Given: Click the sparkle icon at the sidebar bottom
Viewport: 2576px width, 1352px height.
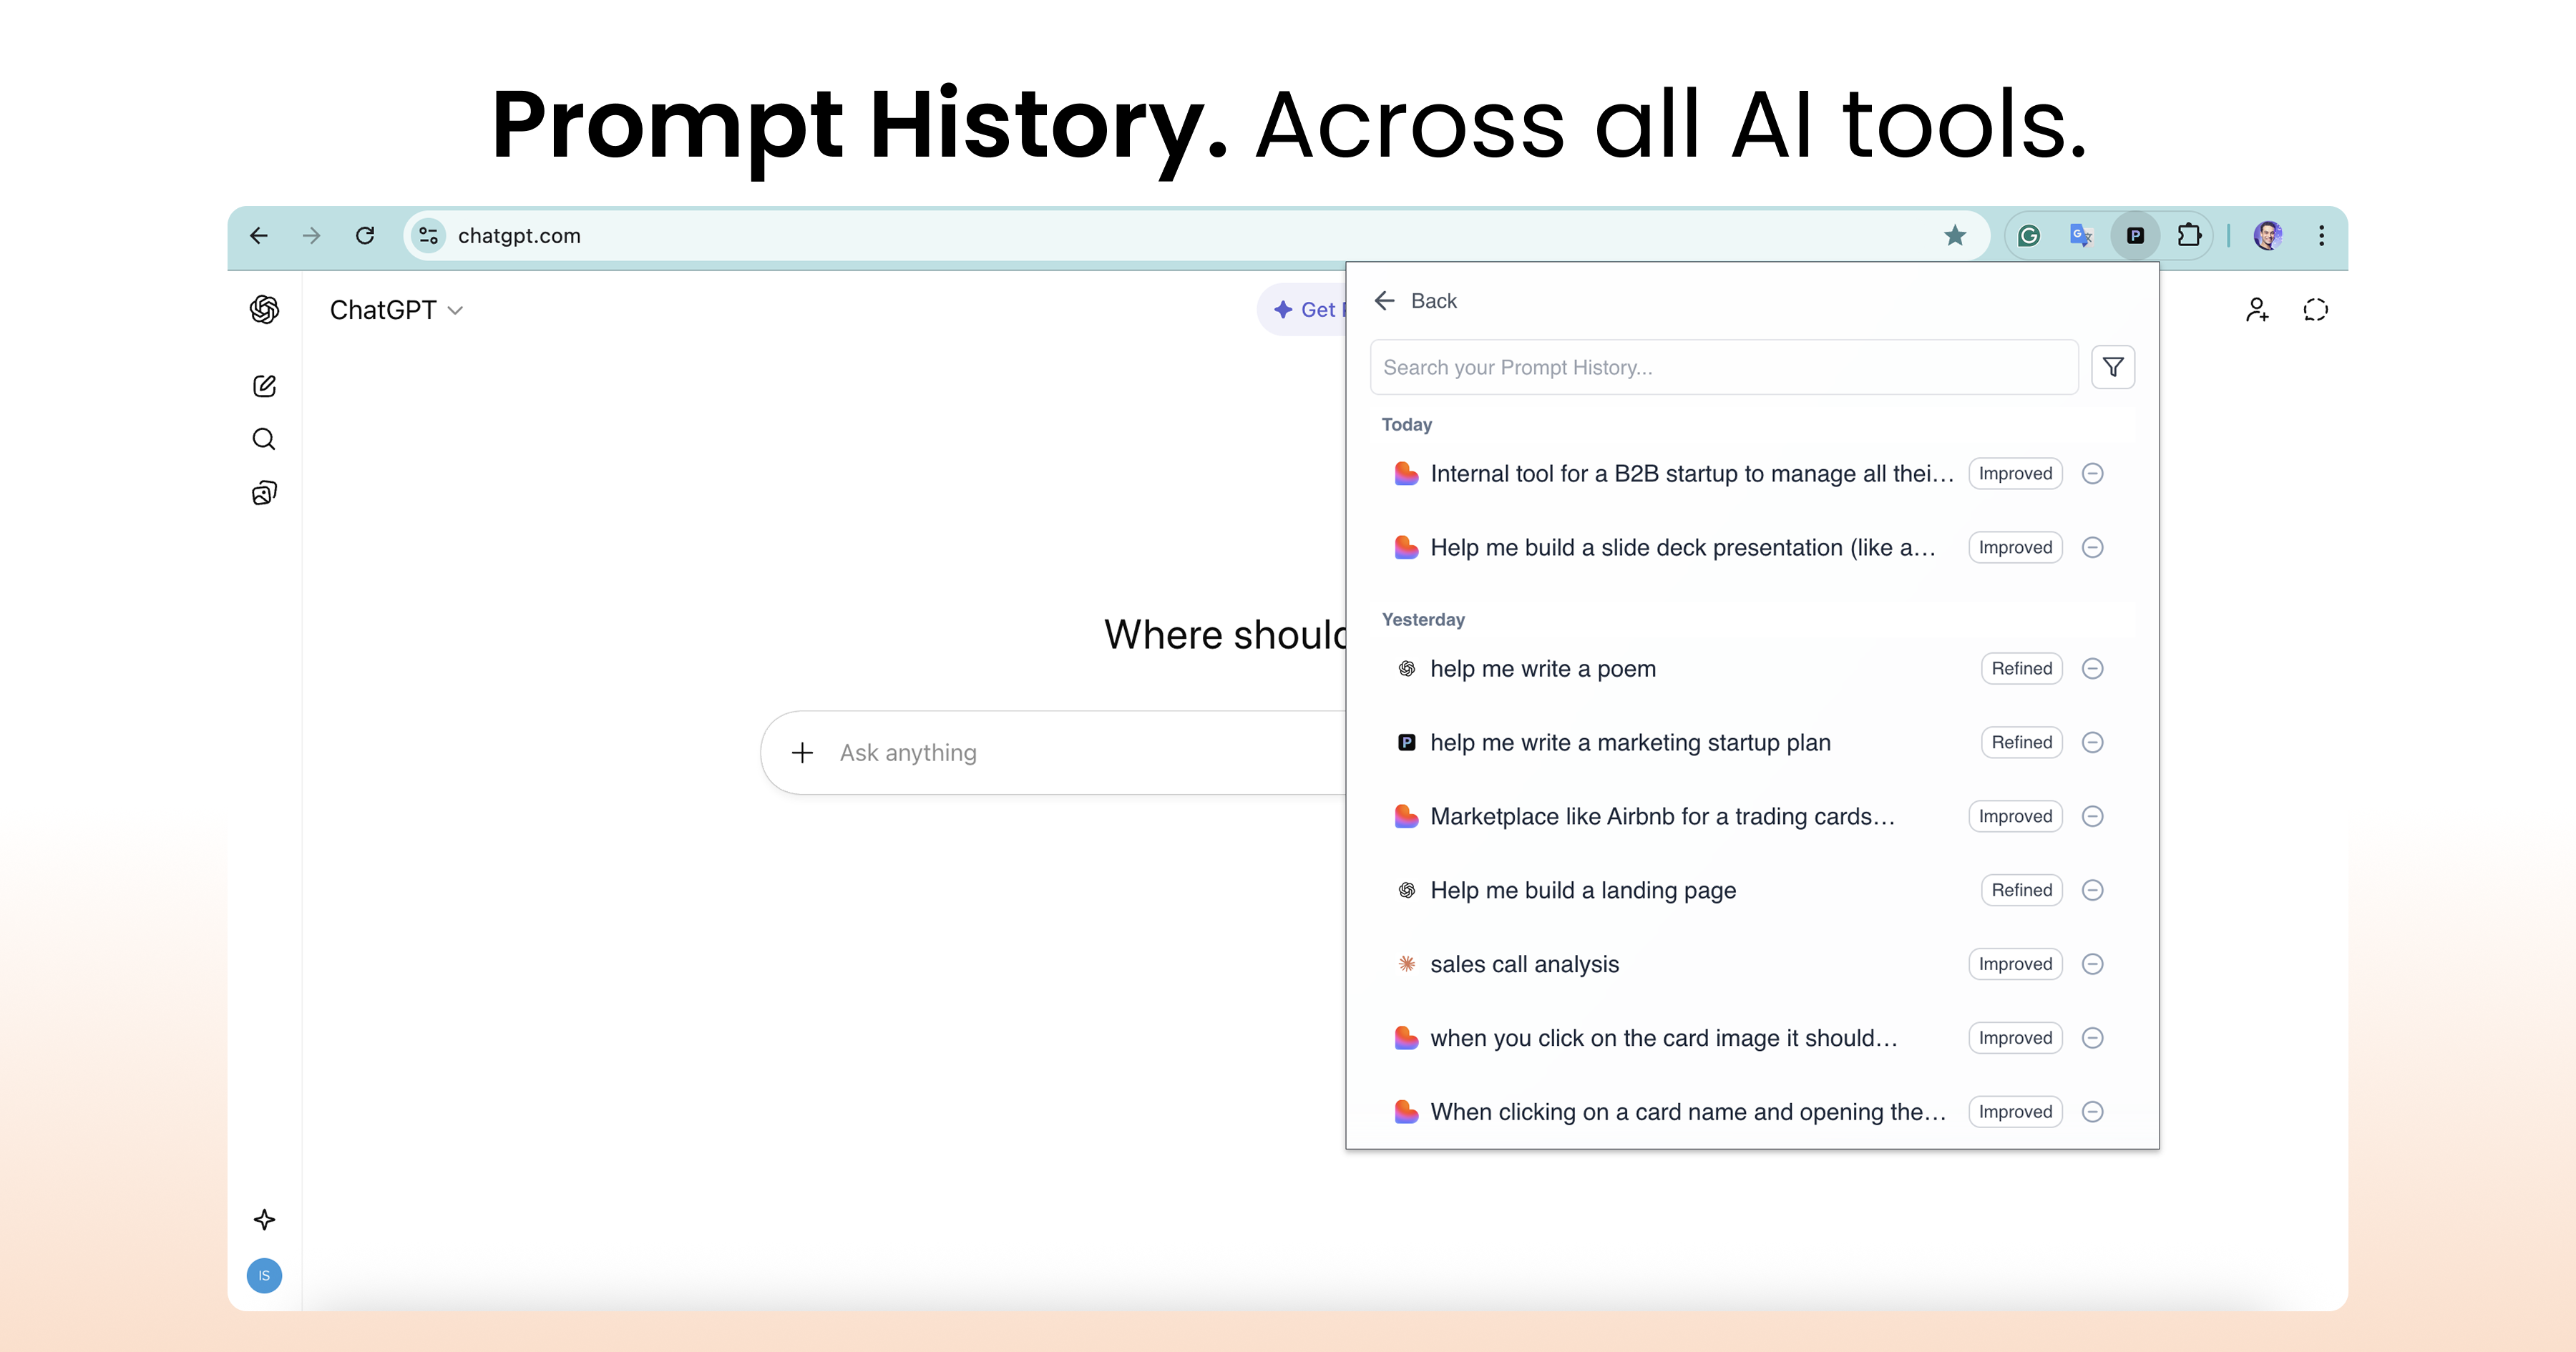Looking at the screenshot, I should click(263, 1219).
